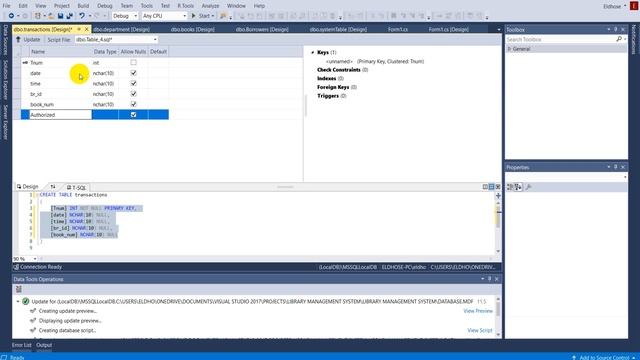Click the Properties panel auto-hide pin icon
The image size is (640, 360).
[x=616, y=167]
